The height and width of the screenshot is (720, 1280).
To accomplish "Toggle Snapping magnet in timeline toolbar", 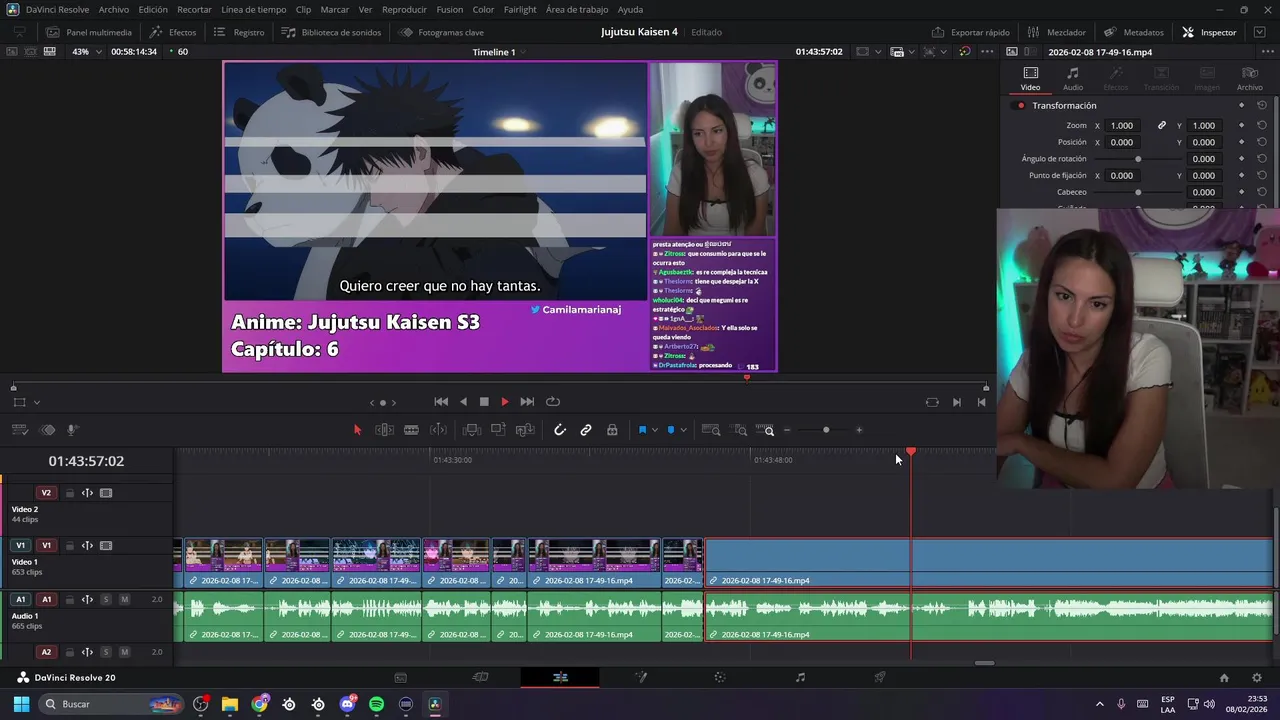I will (x=560, y=430).
